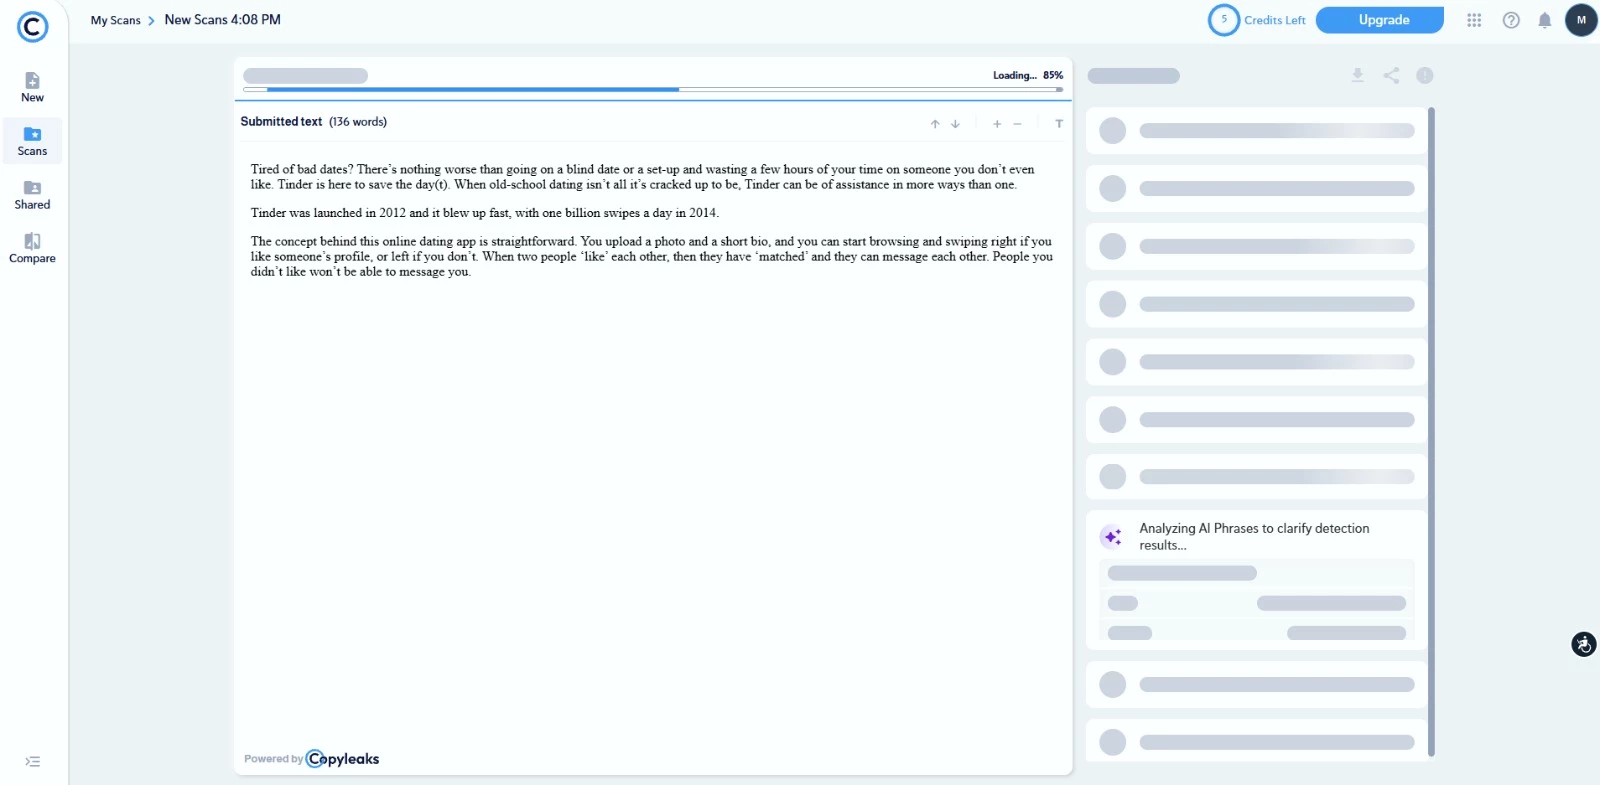
Task: Open the Scans sidebar section
Action: click(32, 141)
